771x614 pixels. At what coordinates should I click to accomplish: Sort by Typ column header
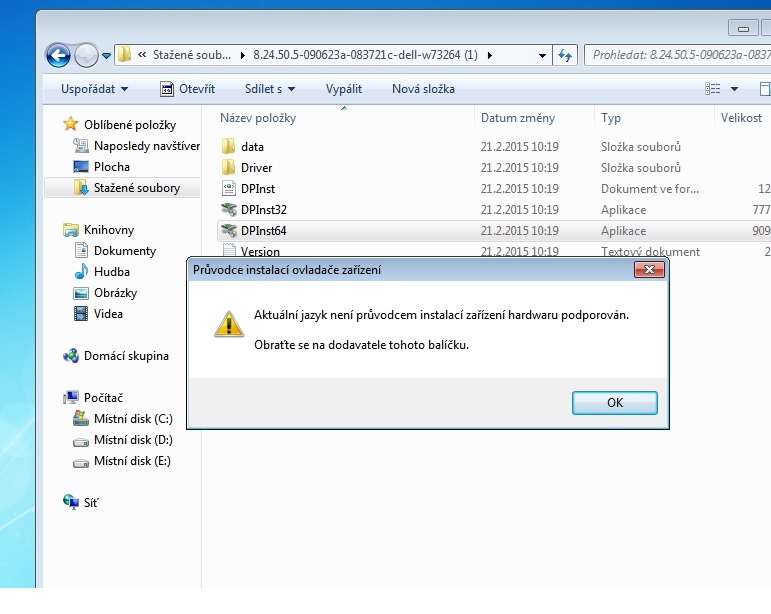[x=611, y=118]
